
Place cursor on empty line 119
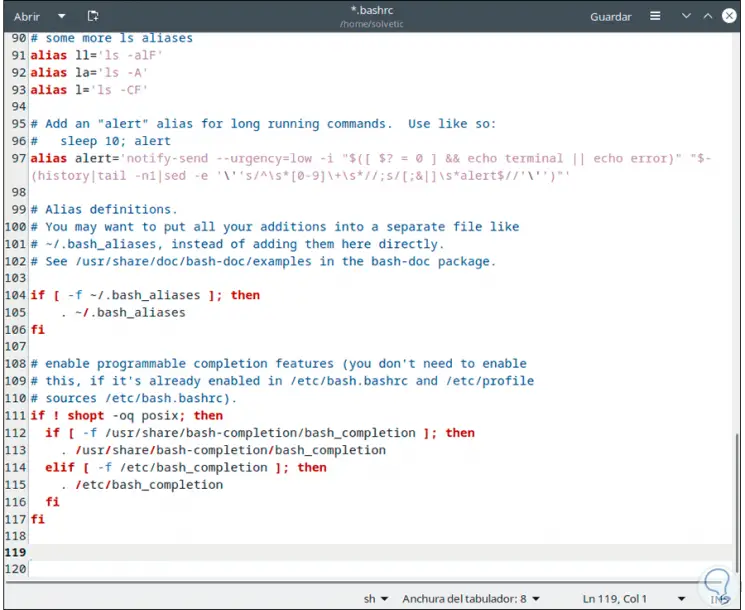(300, 552)
